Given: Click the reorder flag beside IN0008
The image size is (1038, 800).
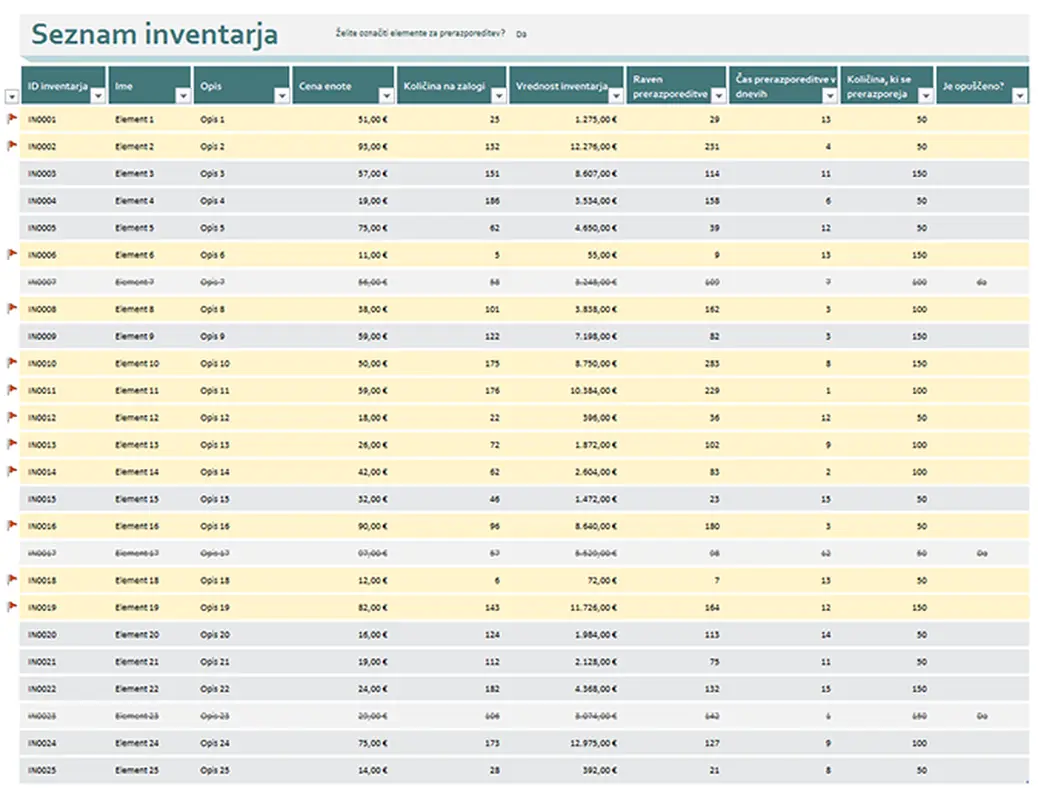Looking at the screenshot, I should pyautogui.click(x=13, y=308).
